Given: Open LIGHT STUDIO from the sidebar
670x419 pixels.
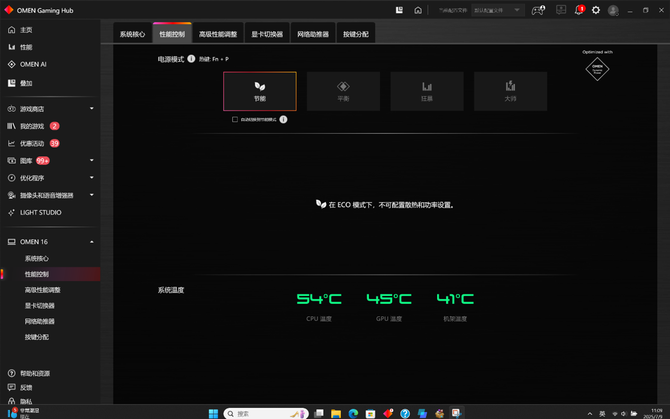Looking at the screenshot, I should 40,212.
